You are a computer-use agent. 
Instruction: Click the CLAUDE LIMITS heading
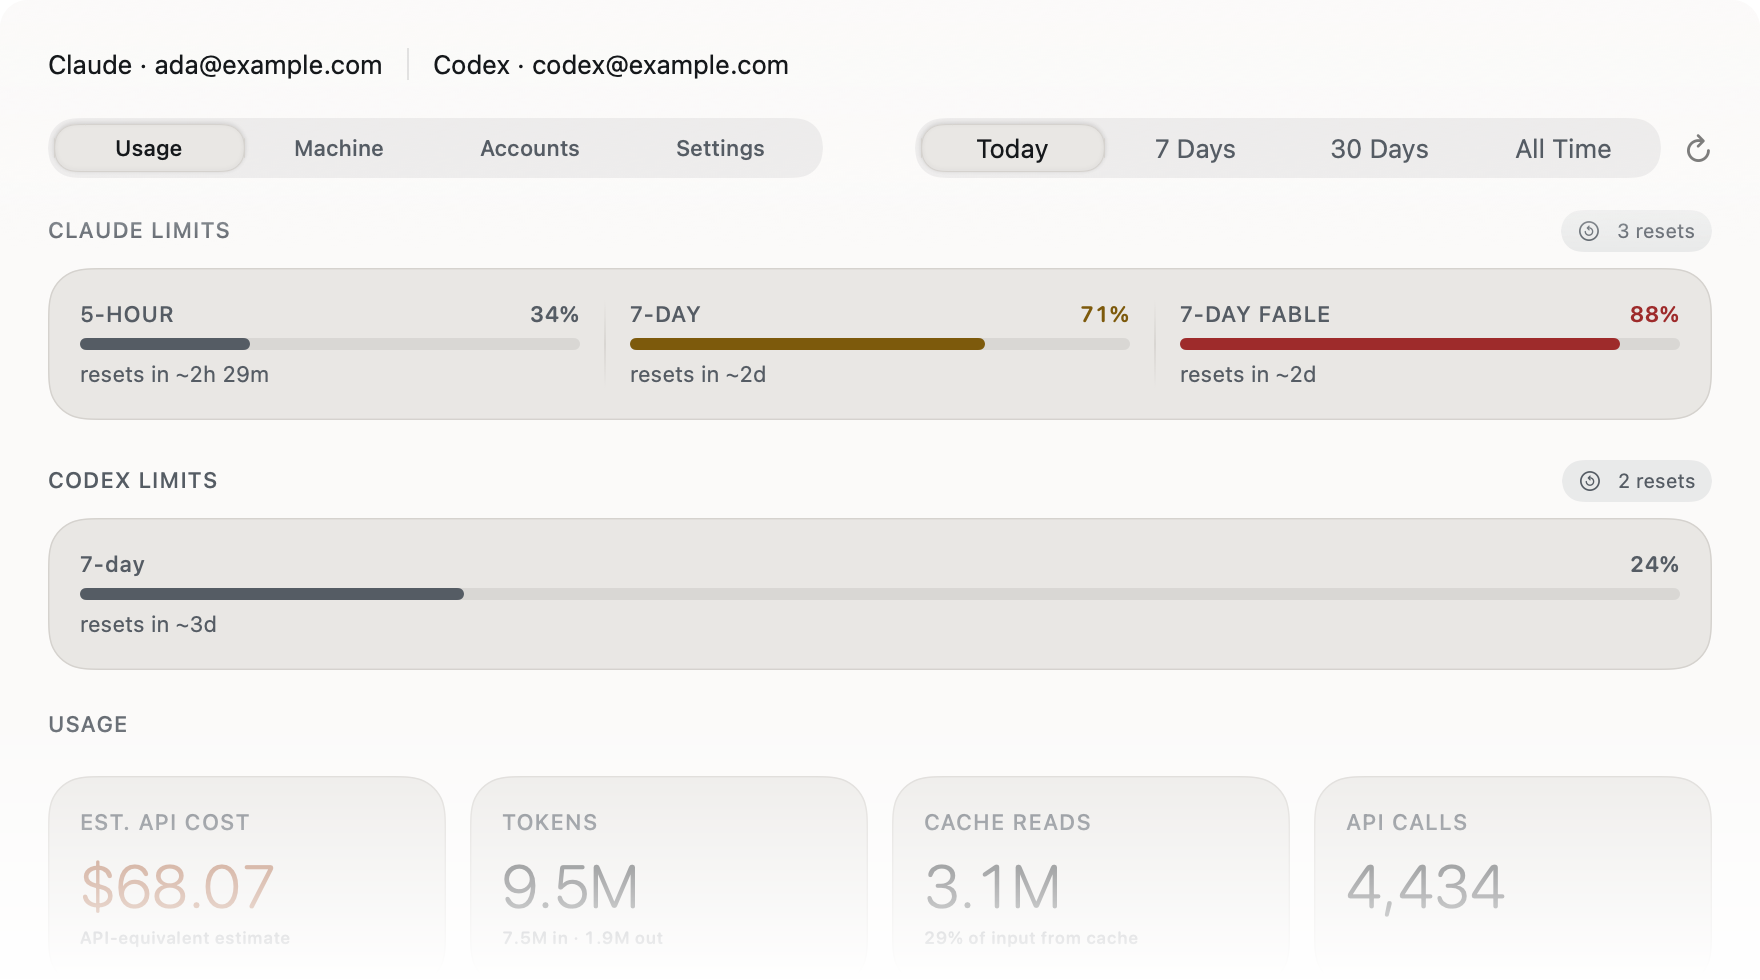pos(139,231)
